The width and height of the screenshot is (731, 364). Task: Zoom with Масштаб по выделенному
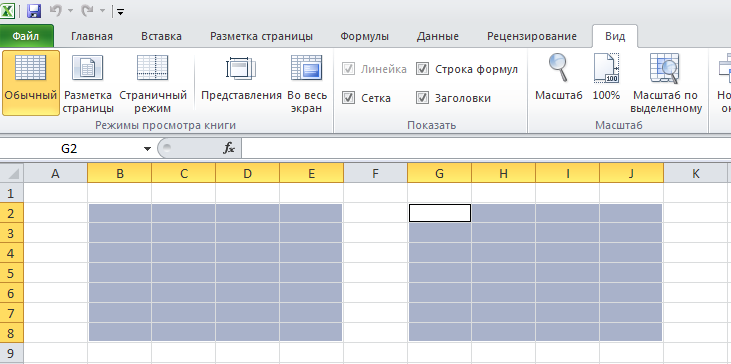[666, 83]
